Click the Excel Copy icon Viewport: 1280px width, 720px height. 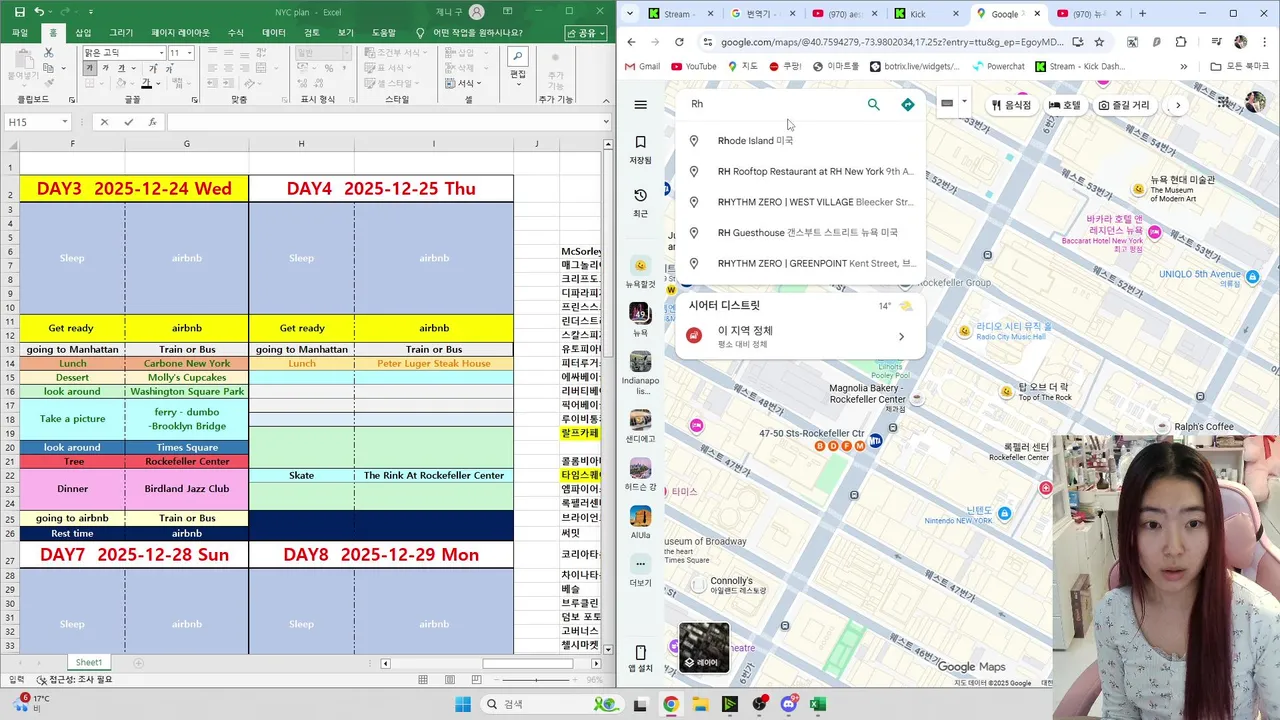tap(49, 68)
